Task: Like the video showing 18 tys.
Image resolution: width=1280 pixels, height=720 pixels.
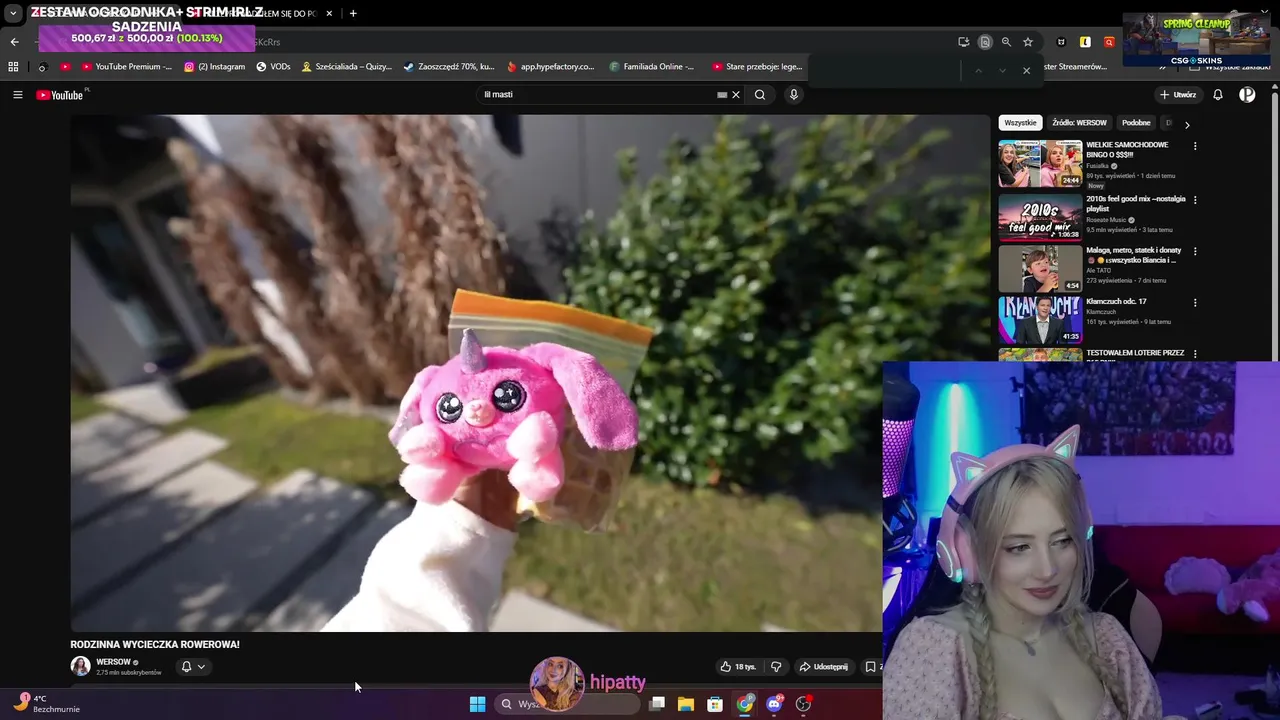Action: tap(738, 667)
